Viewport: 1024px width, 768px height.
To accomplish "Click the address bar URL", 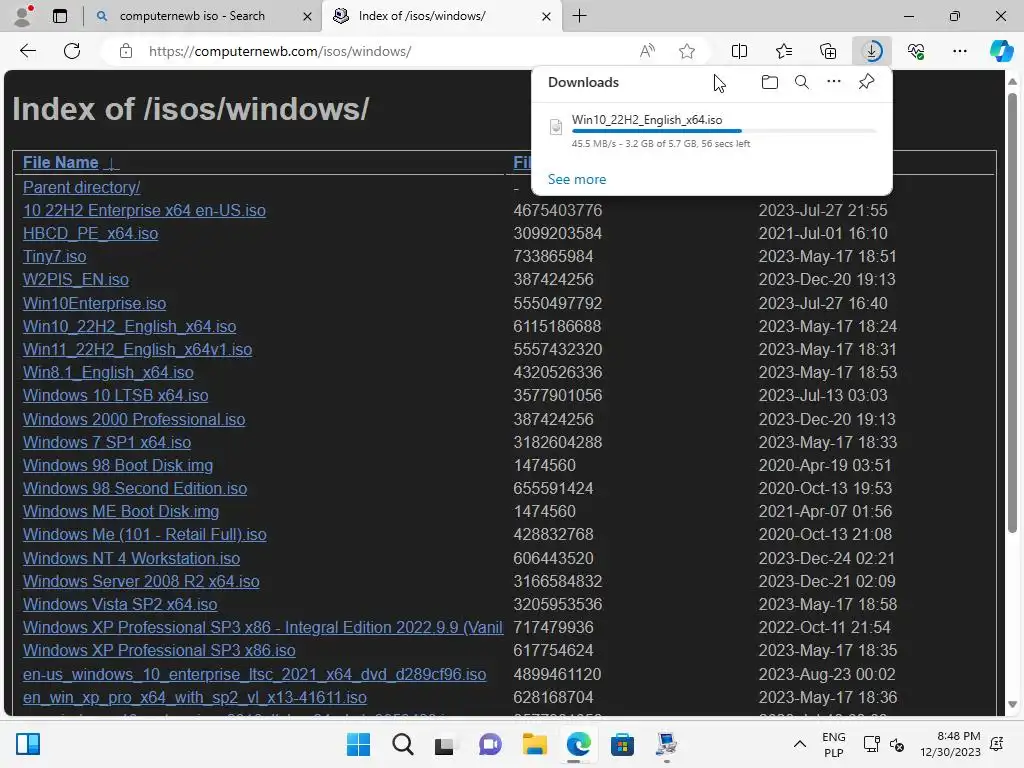I will (280, 51).
